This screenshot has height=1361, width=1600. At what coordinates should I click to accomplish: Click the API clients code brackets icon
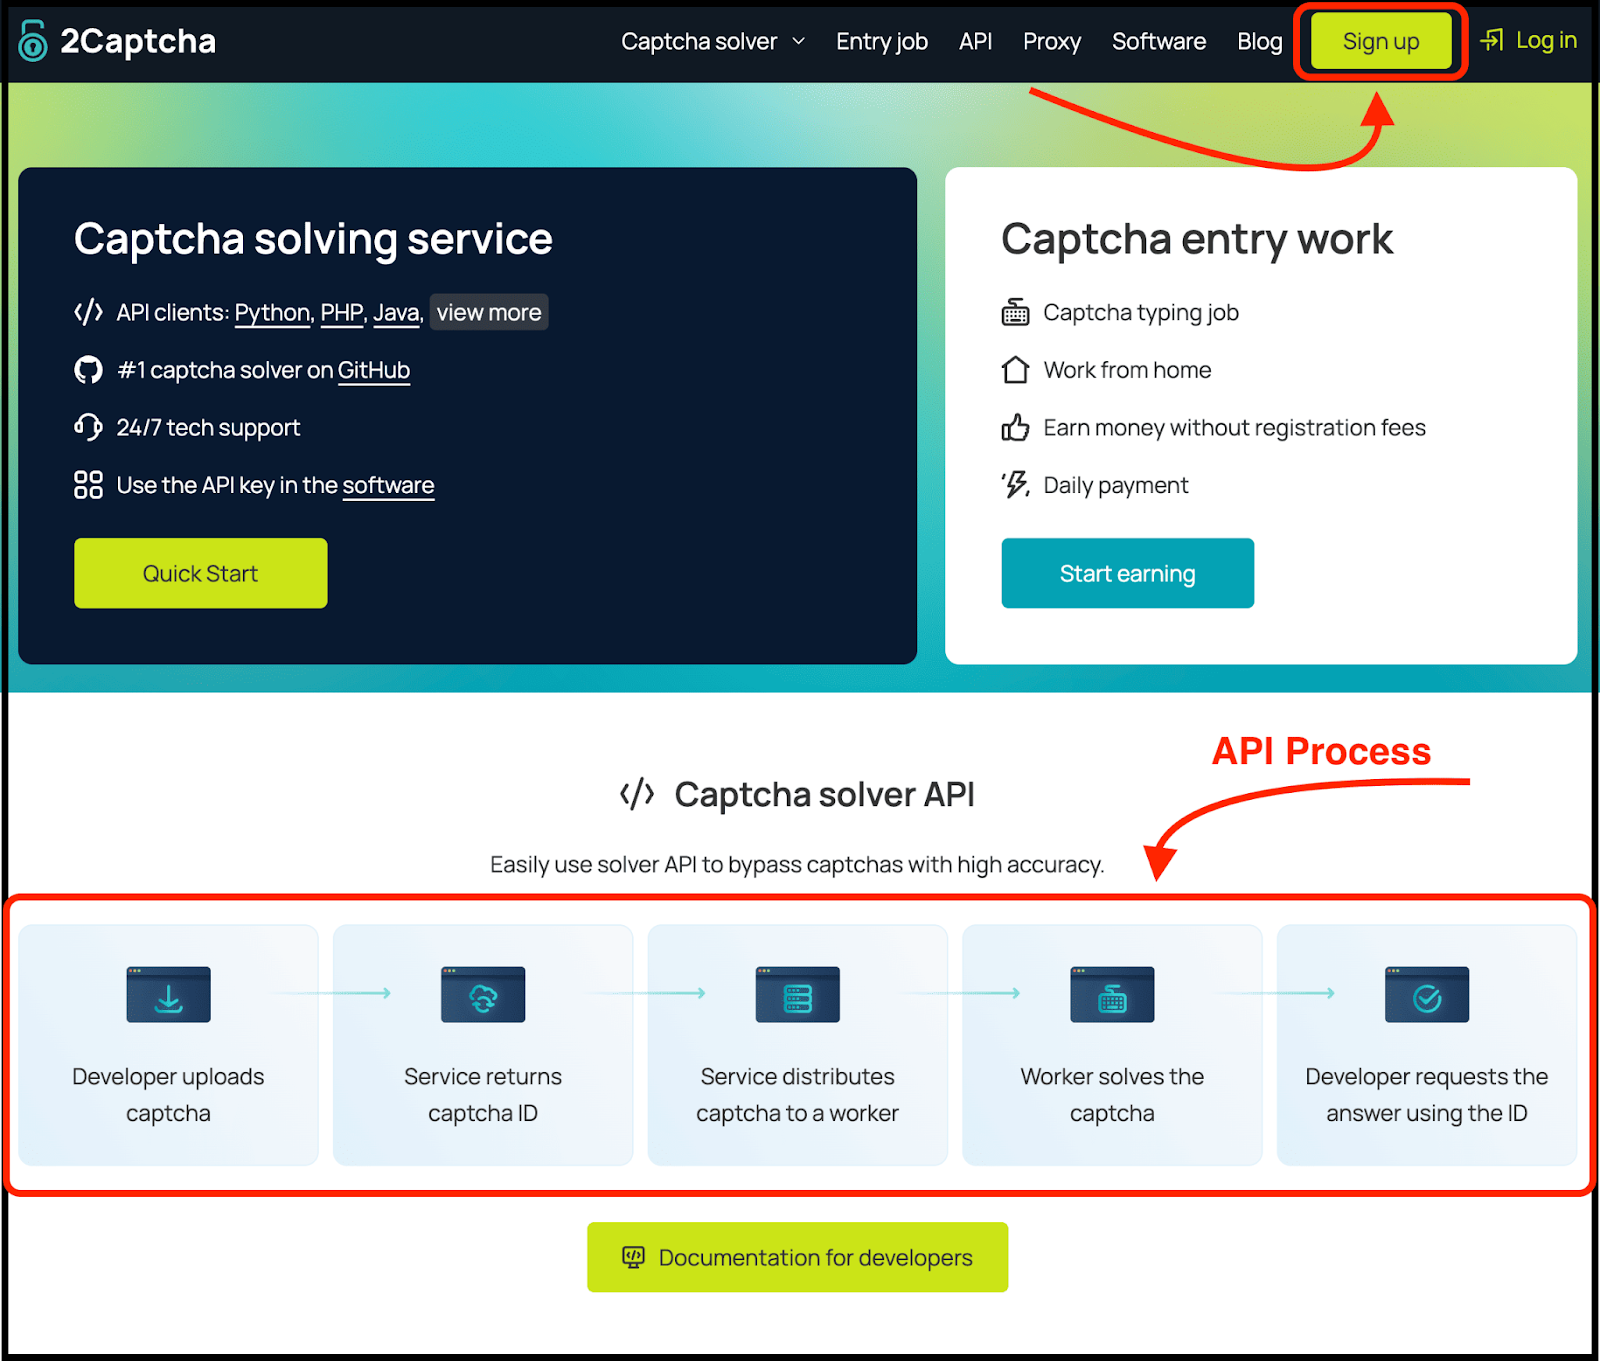88,311
